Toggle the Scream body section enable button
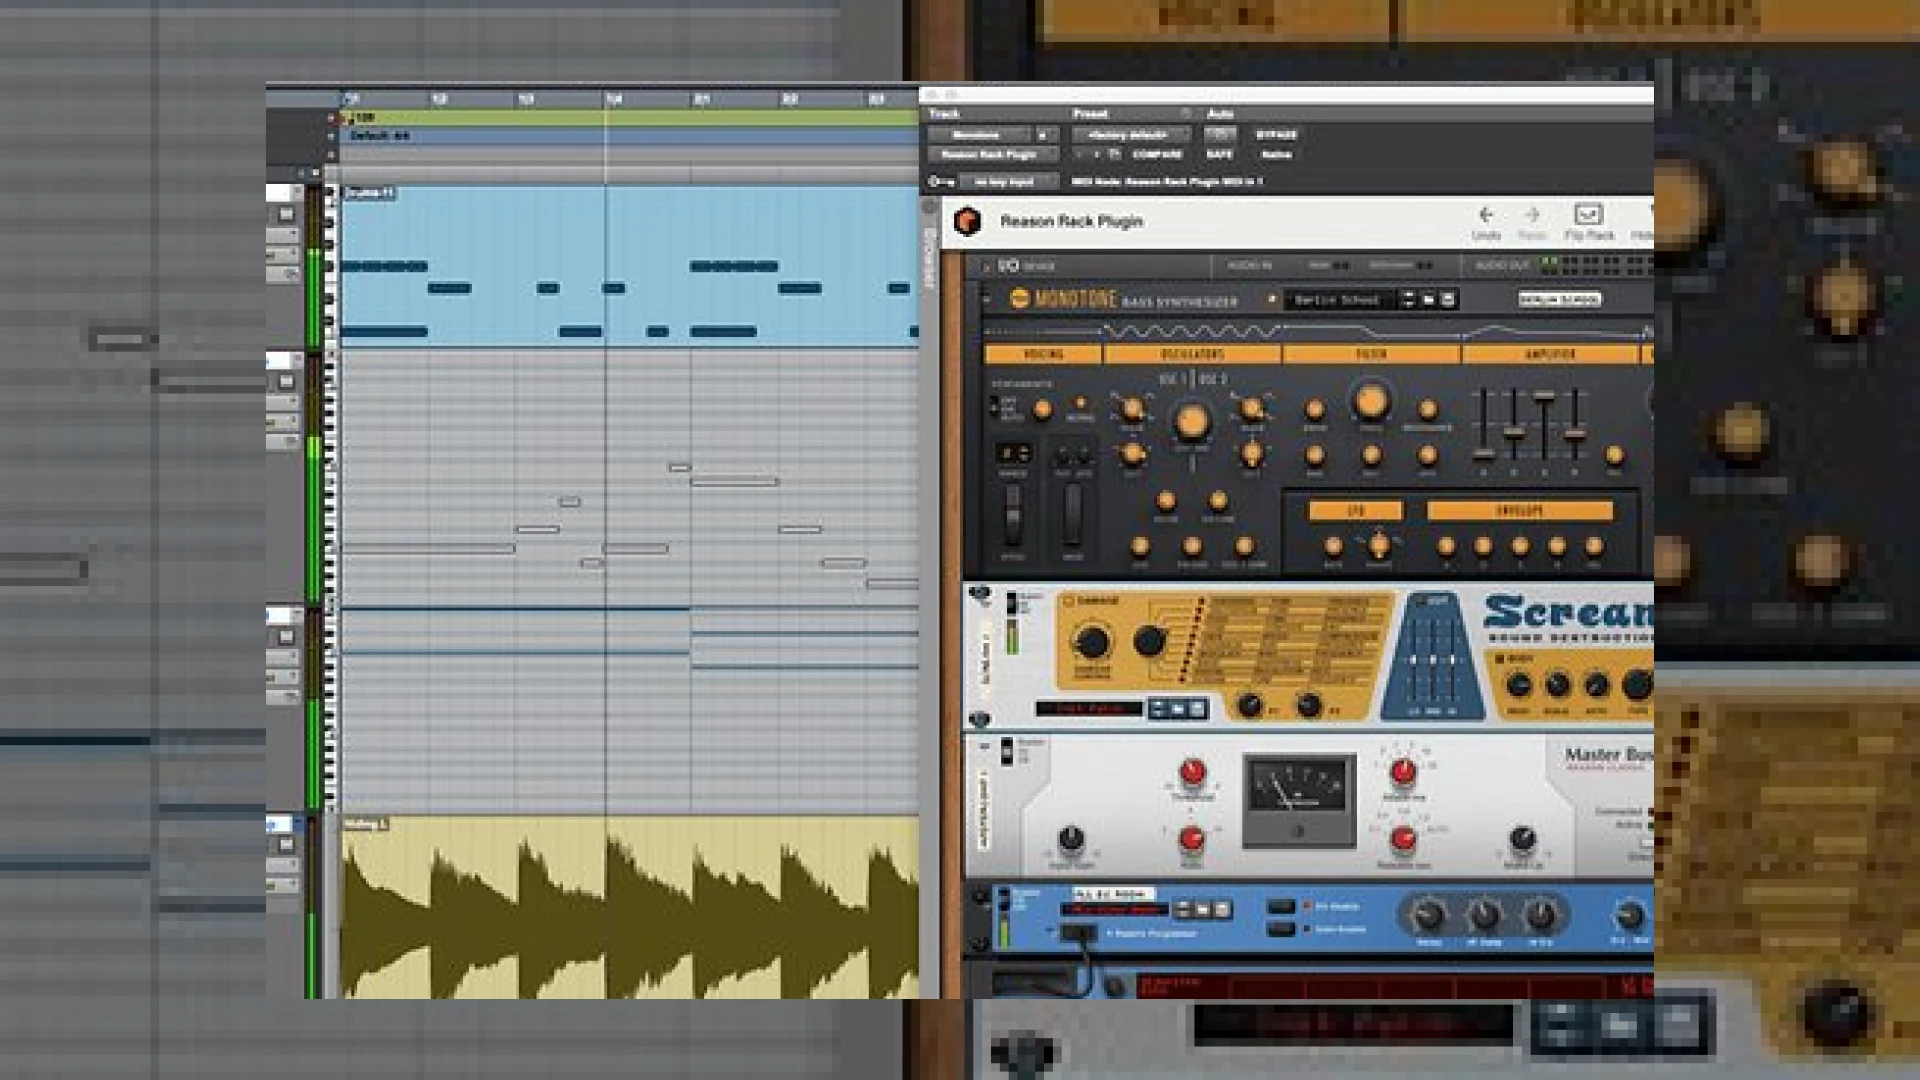The width and height of the screenshot is (1920, 1080). point(1499,658)
